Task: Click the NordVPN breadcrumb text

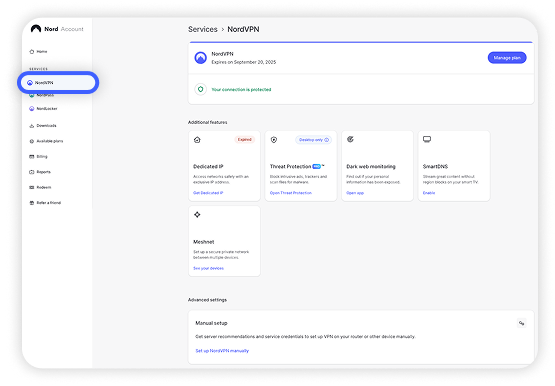Action: pos(243,29)
